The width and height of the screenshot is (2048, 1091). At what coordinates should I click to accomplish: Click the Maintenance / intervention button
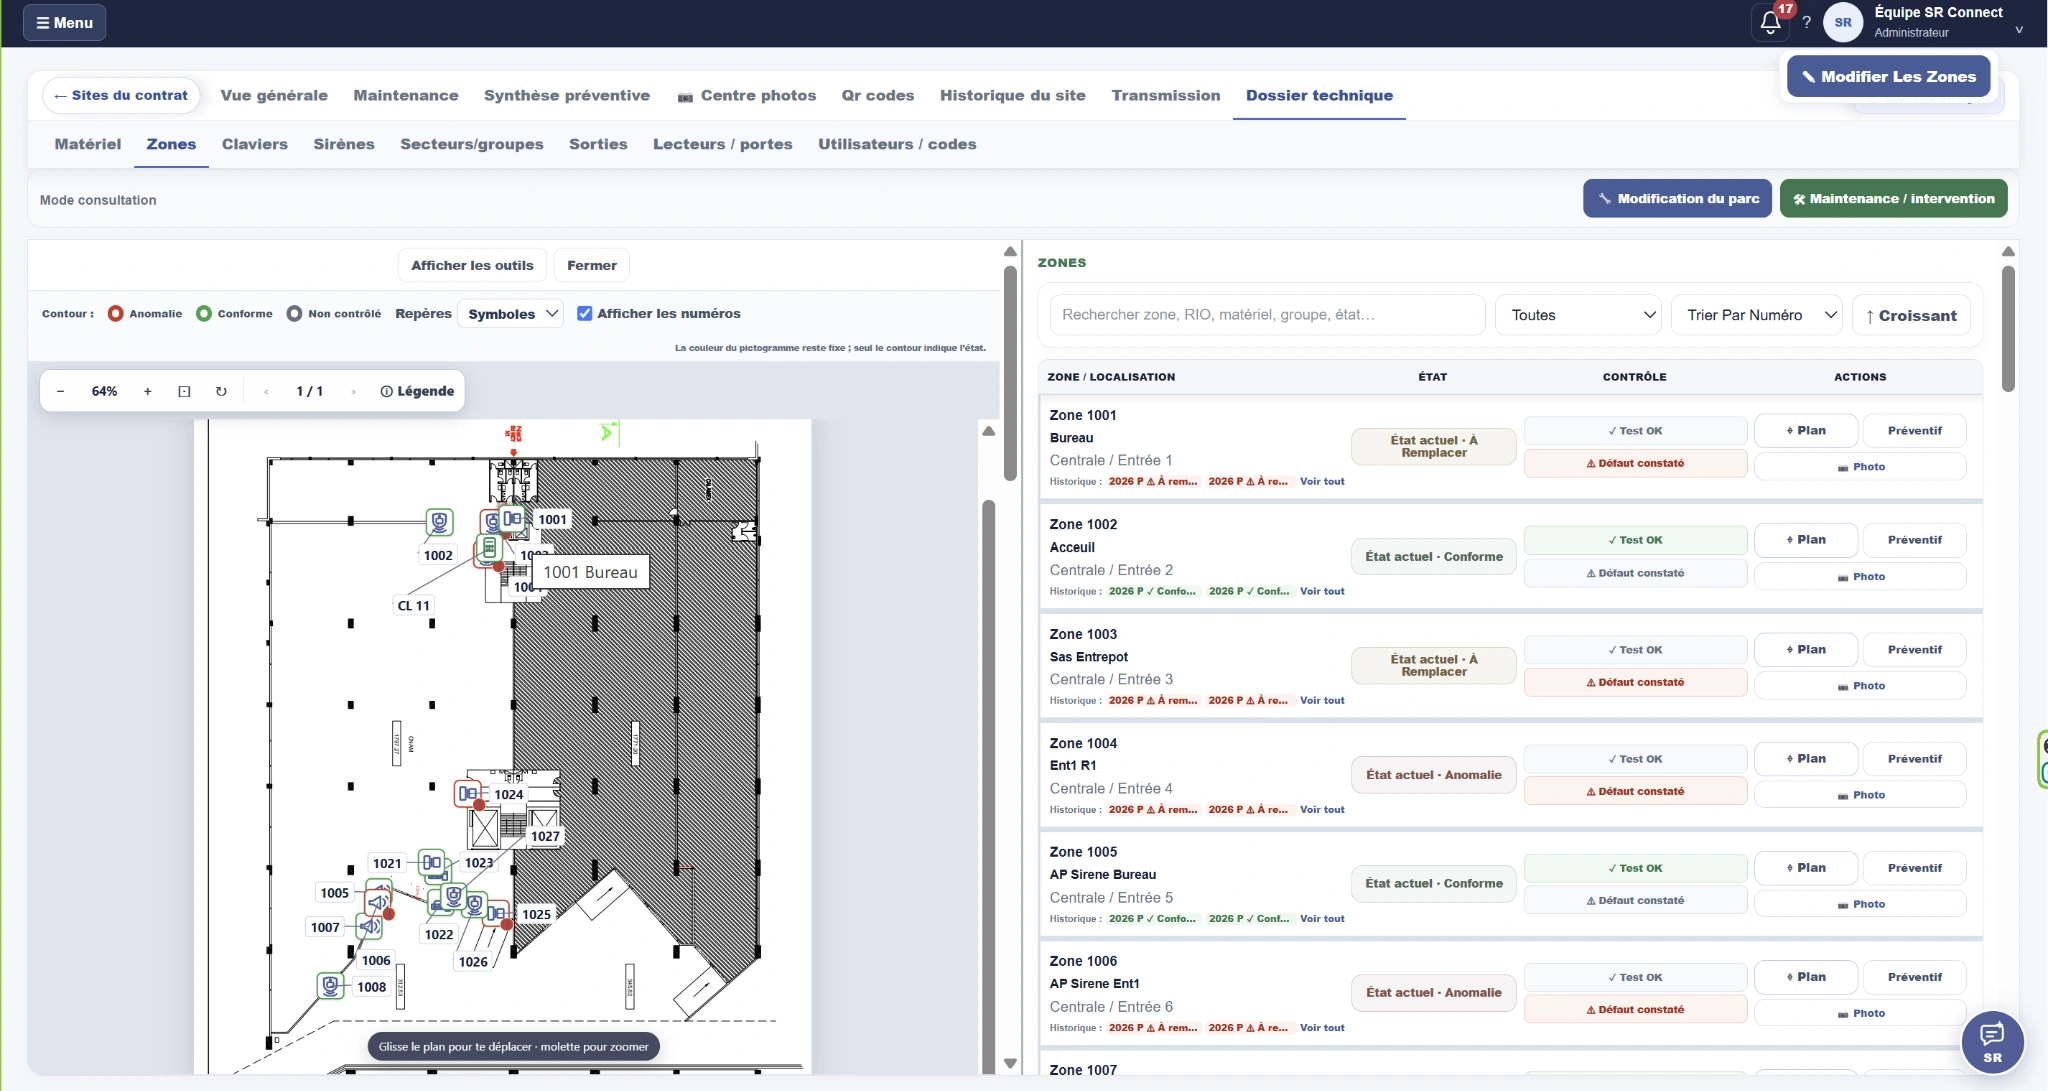1893,198
